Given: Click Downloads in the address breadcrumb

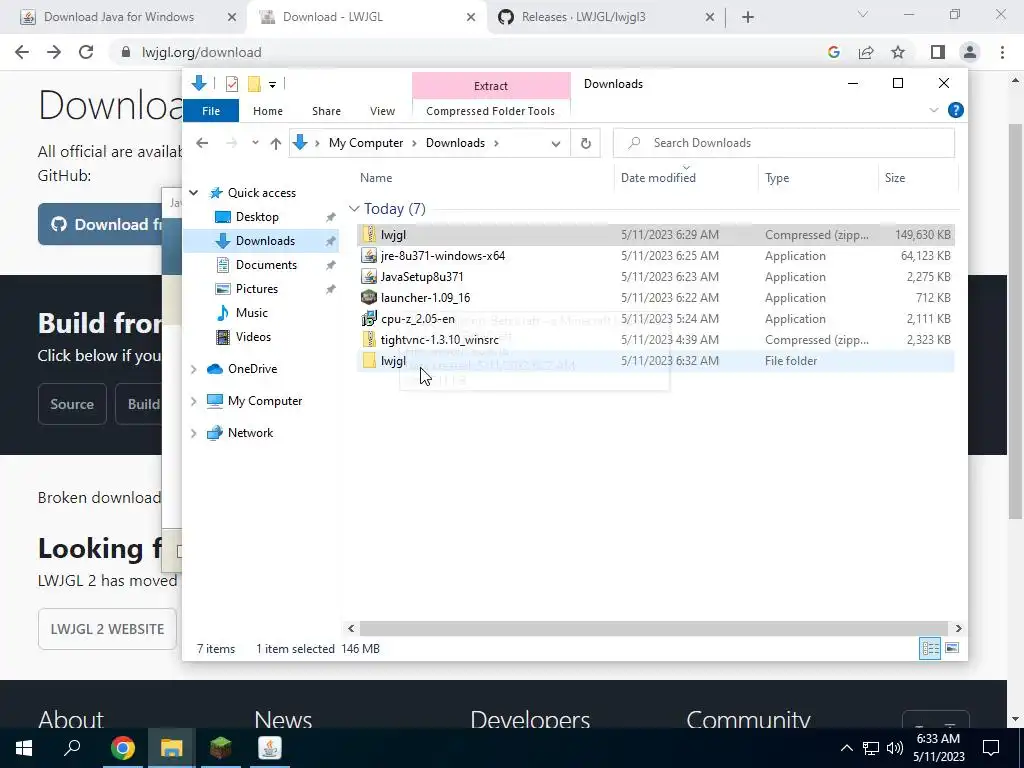Looking at the screenshot, I should pos(455,143).
